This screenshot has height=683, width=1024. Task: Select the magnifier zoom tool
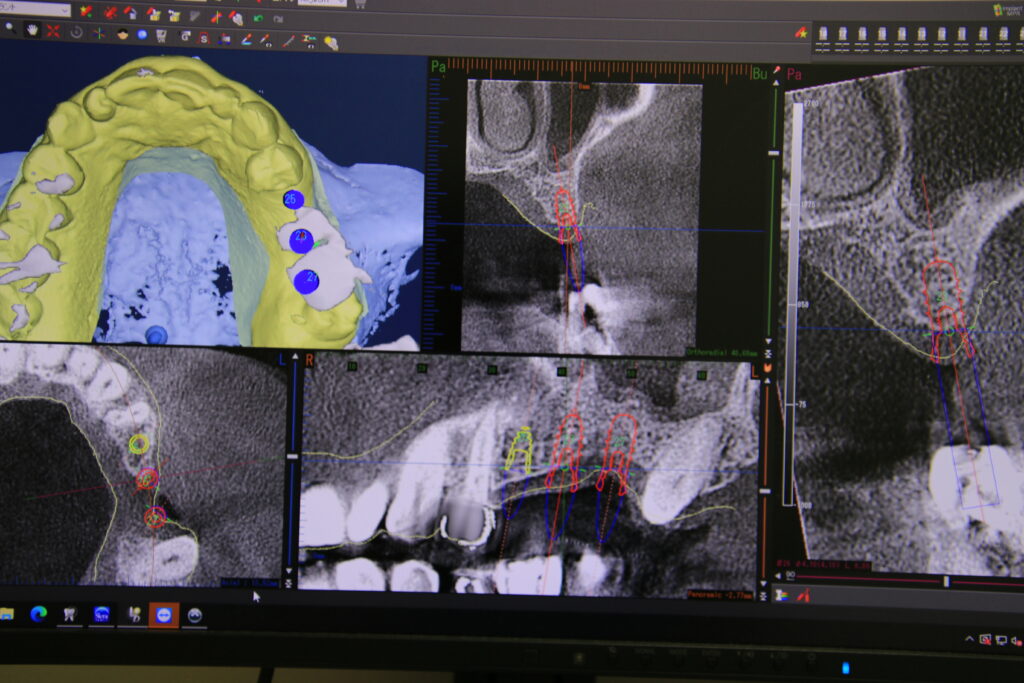coord(9,27)
